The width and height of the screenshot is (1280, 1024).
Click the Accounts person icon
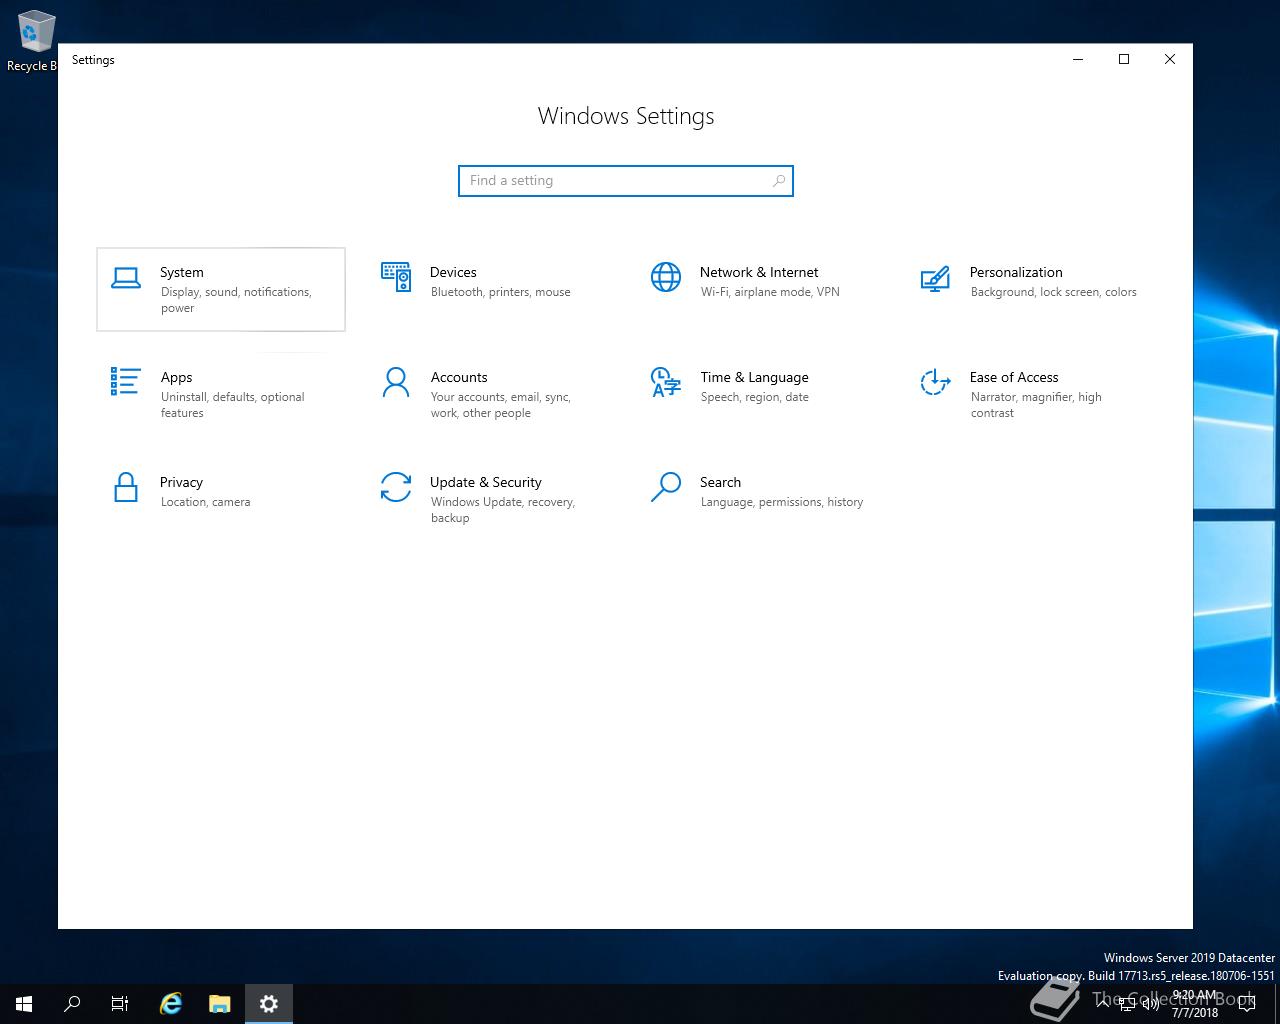[396, 382]
